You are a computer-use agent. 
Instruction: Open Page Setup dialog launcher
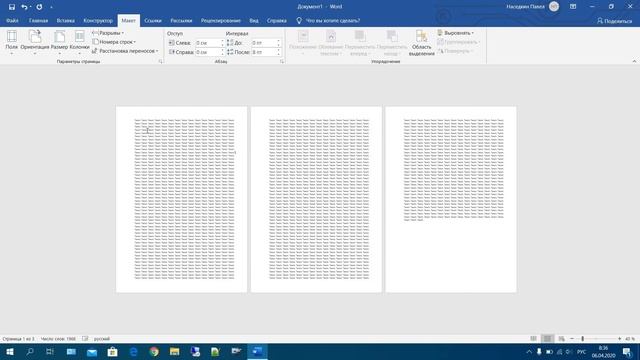tap(160, 62)
